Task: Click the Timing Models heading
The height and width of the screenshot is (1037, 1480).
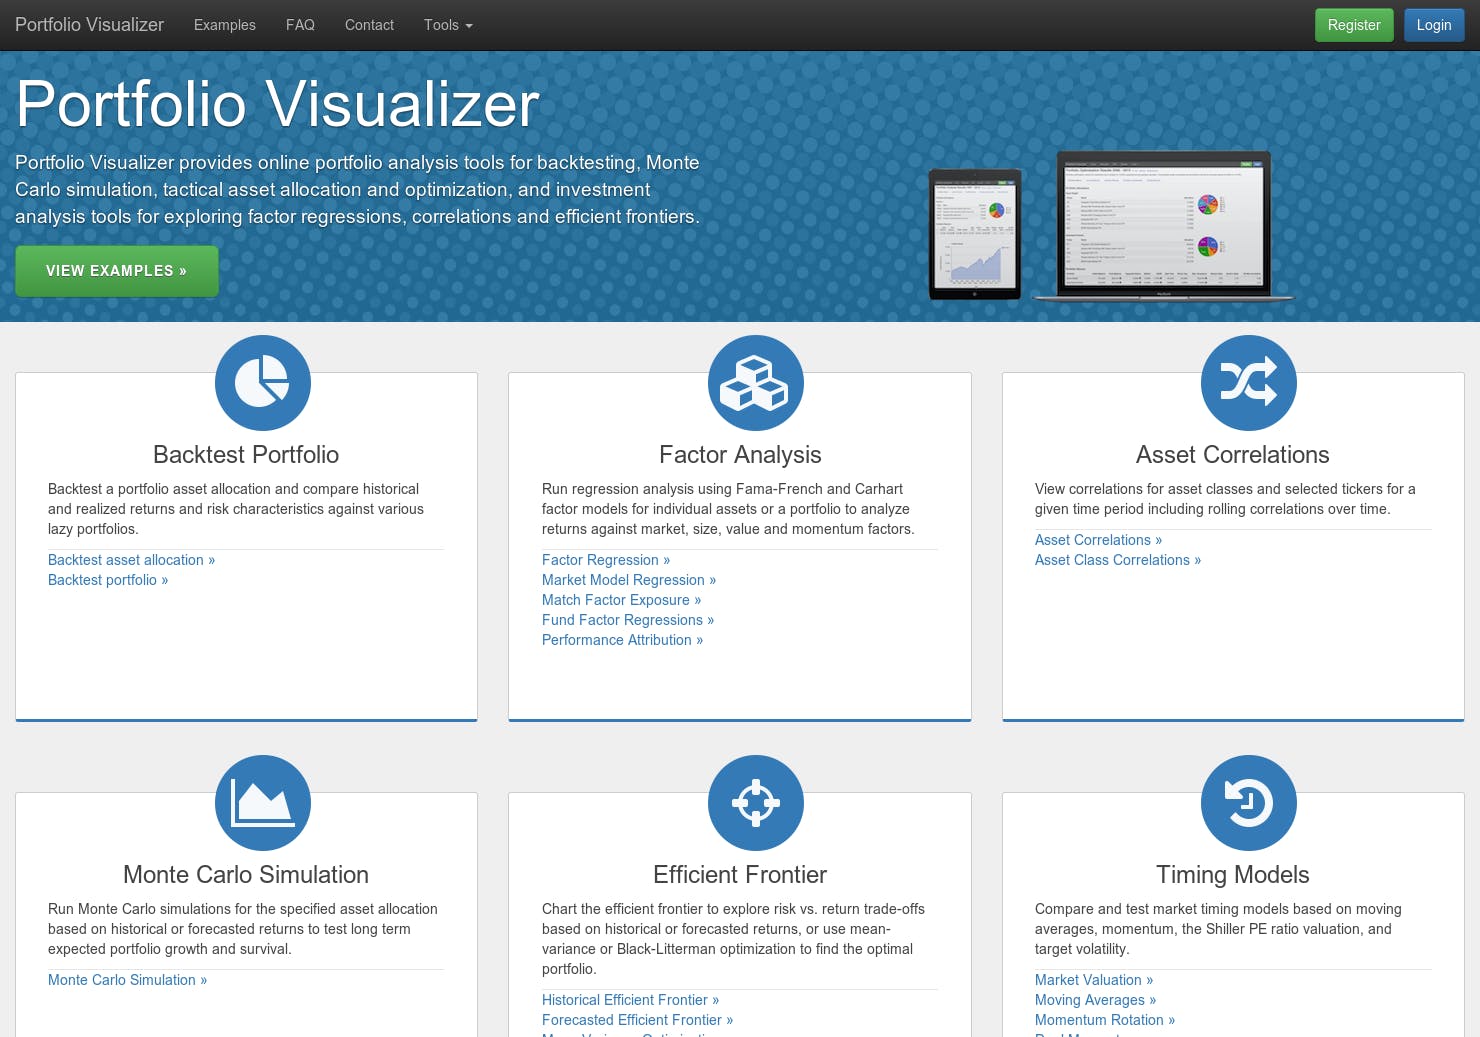Action: tap(1233, 875)
